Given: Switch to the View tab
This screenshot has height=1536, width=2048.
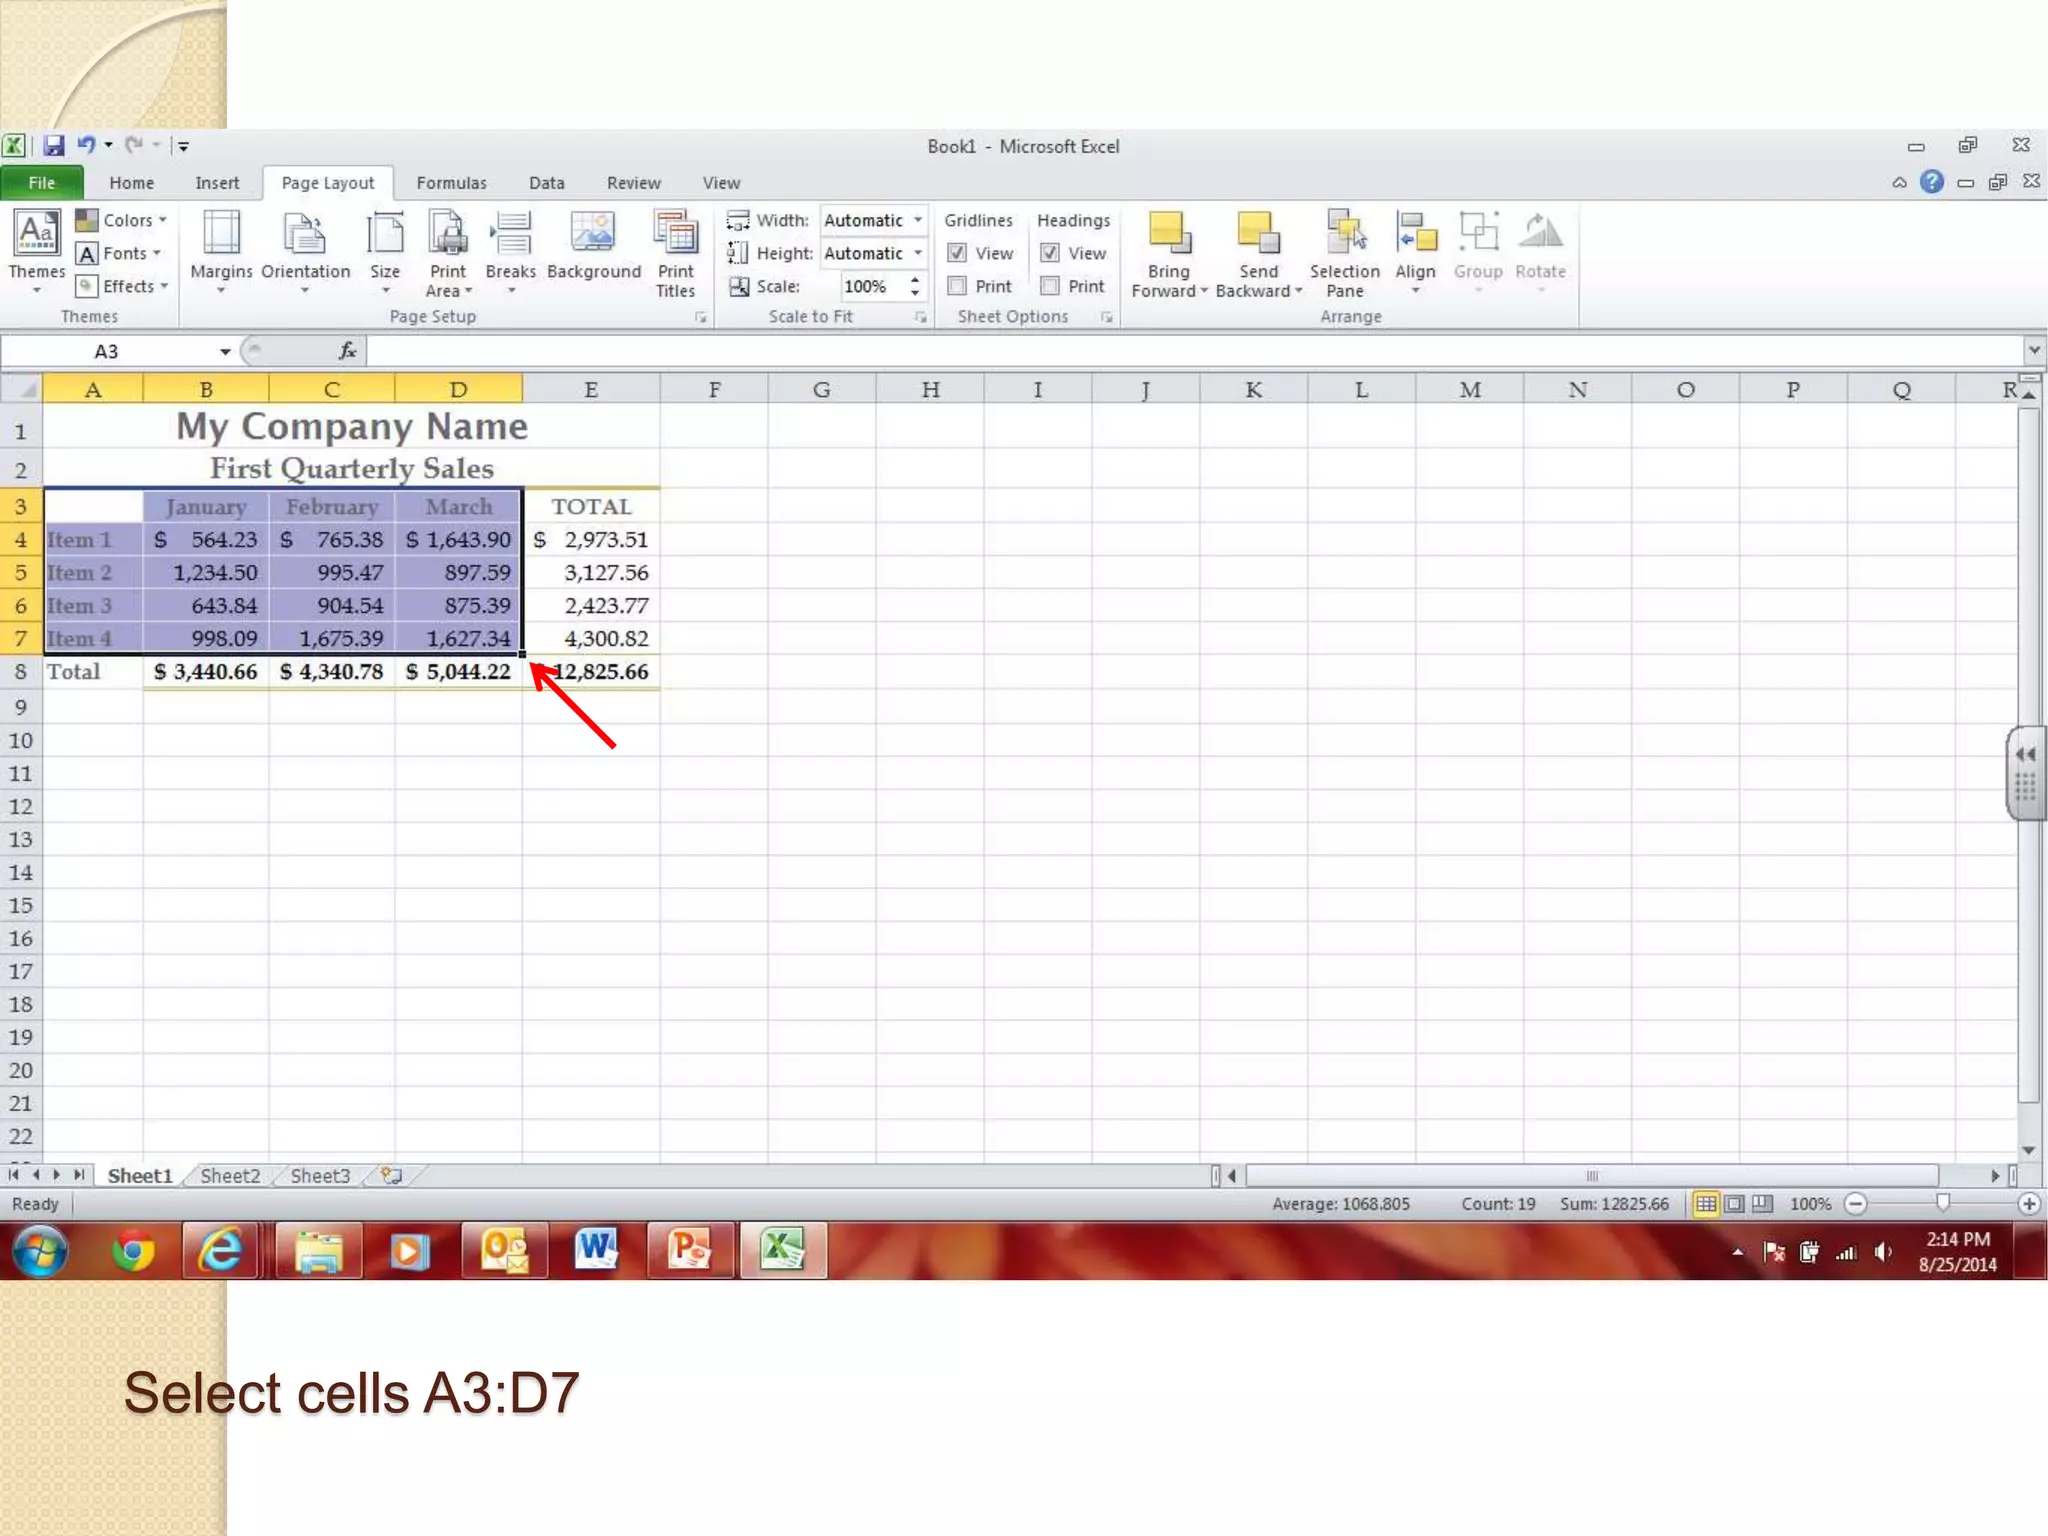Looking at the screenshot, I should (x=721, y=183).
